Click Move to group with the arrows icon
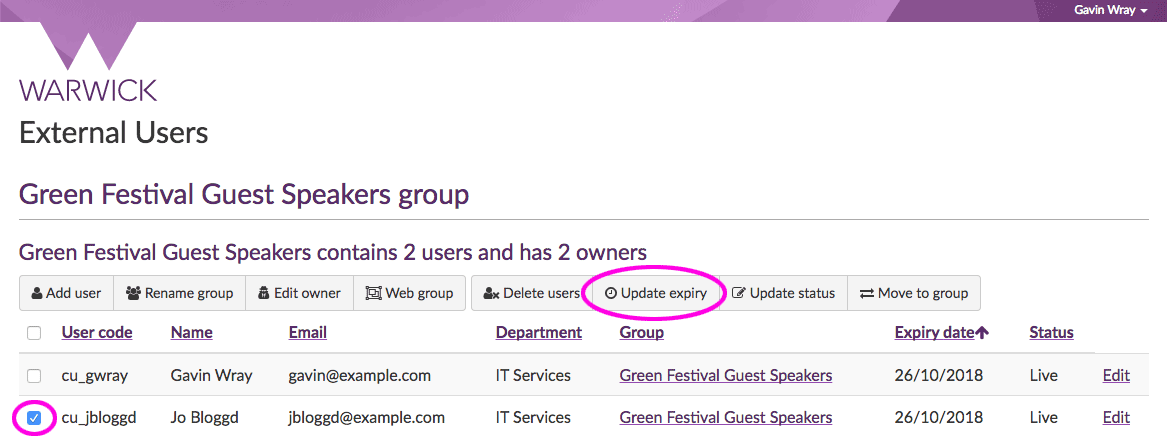Screen dimensions: 1167x446 click(x=914, y=293)
